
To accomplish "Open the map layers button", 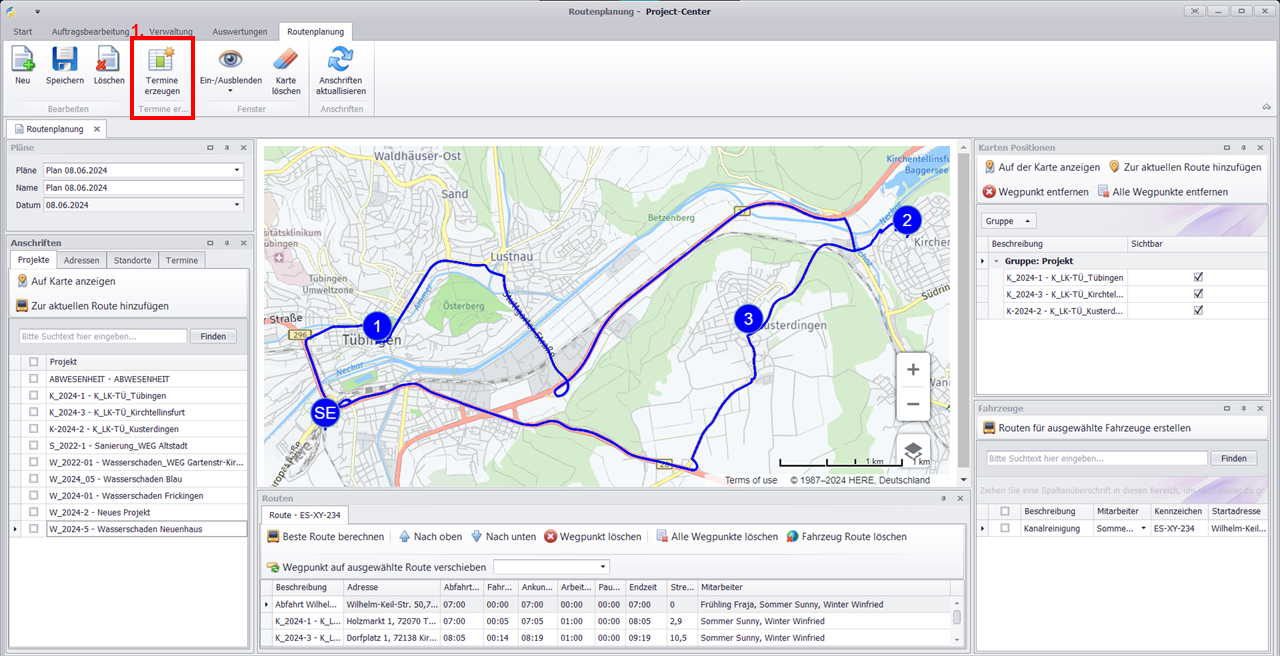I will coord(912,452).
